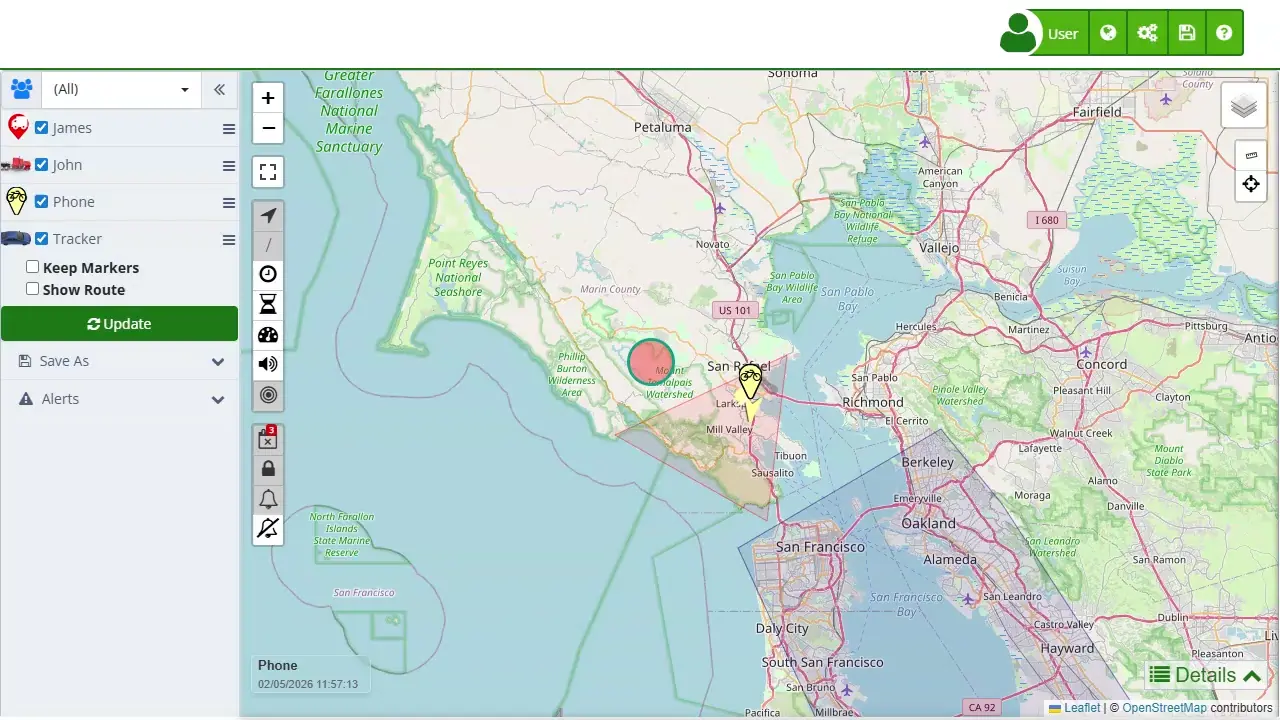Open the lock tool in the sidebar
The image size is (1280, 720).
coord(268,468)
